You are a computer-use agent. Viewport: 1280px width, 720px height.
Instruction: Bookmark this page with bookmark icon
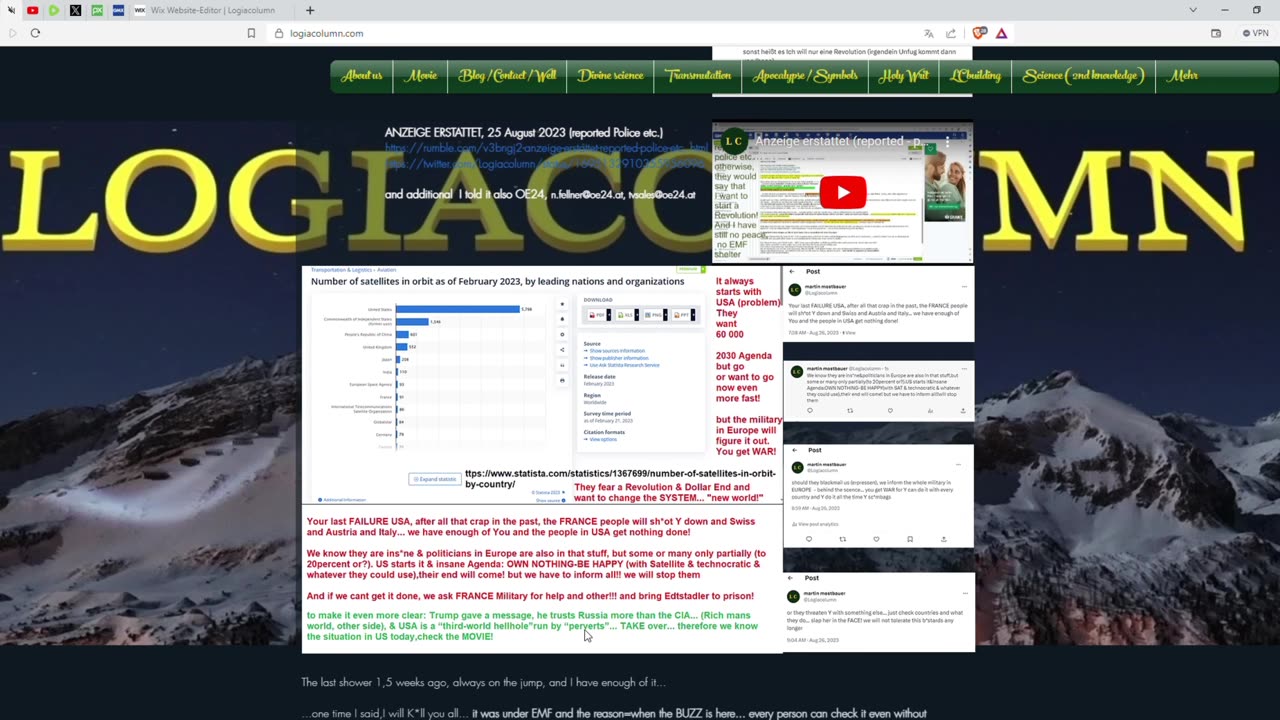tap(251, 33)
